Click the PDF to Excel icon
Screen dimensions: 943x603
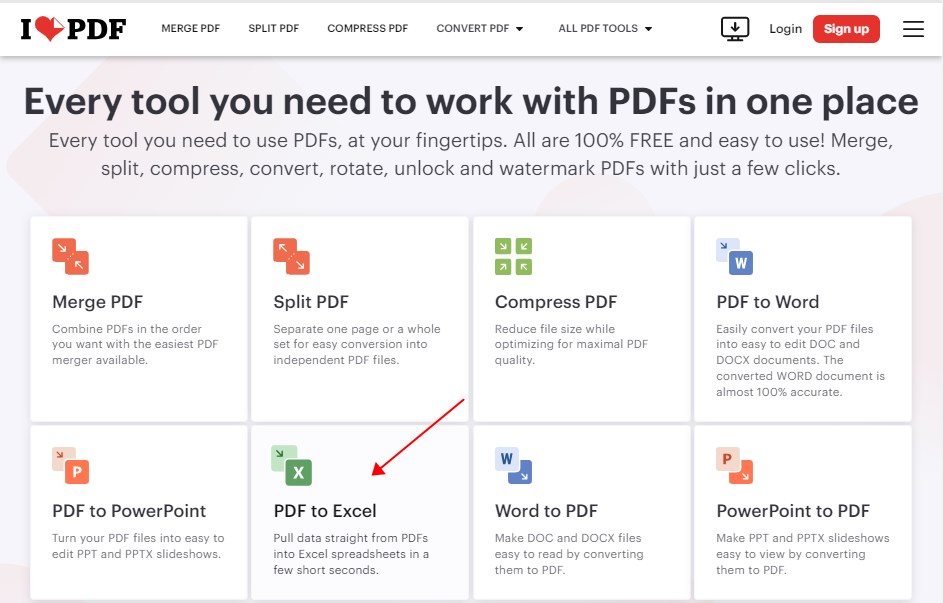292,465
